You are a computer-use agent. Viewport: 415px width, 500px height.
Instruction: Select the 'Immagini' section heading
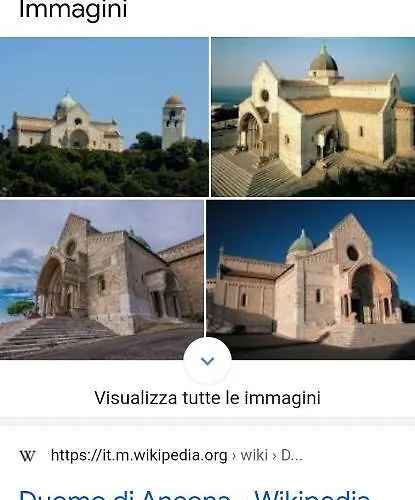pyautogui.click(x=73, y=9)
